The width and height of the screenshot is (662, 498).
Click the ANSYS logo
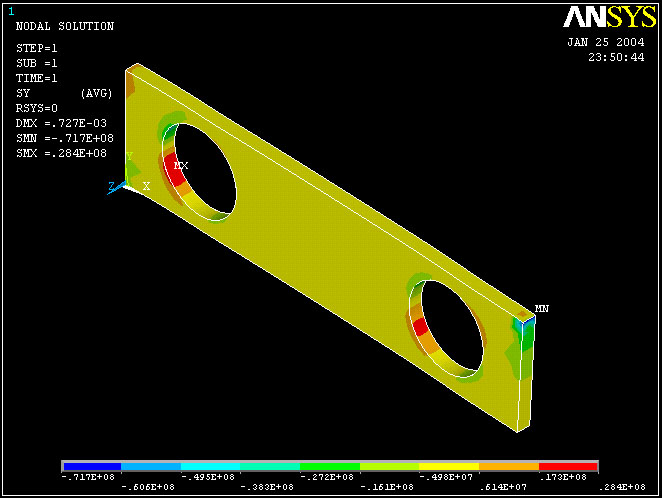click(609, 18)
